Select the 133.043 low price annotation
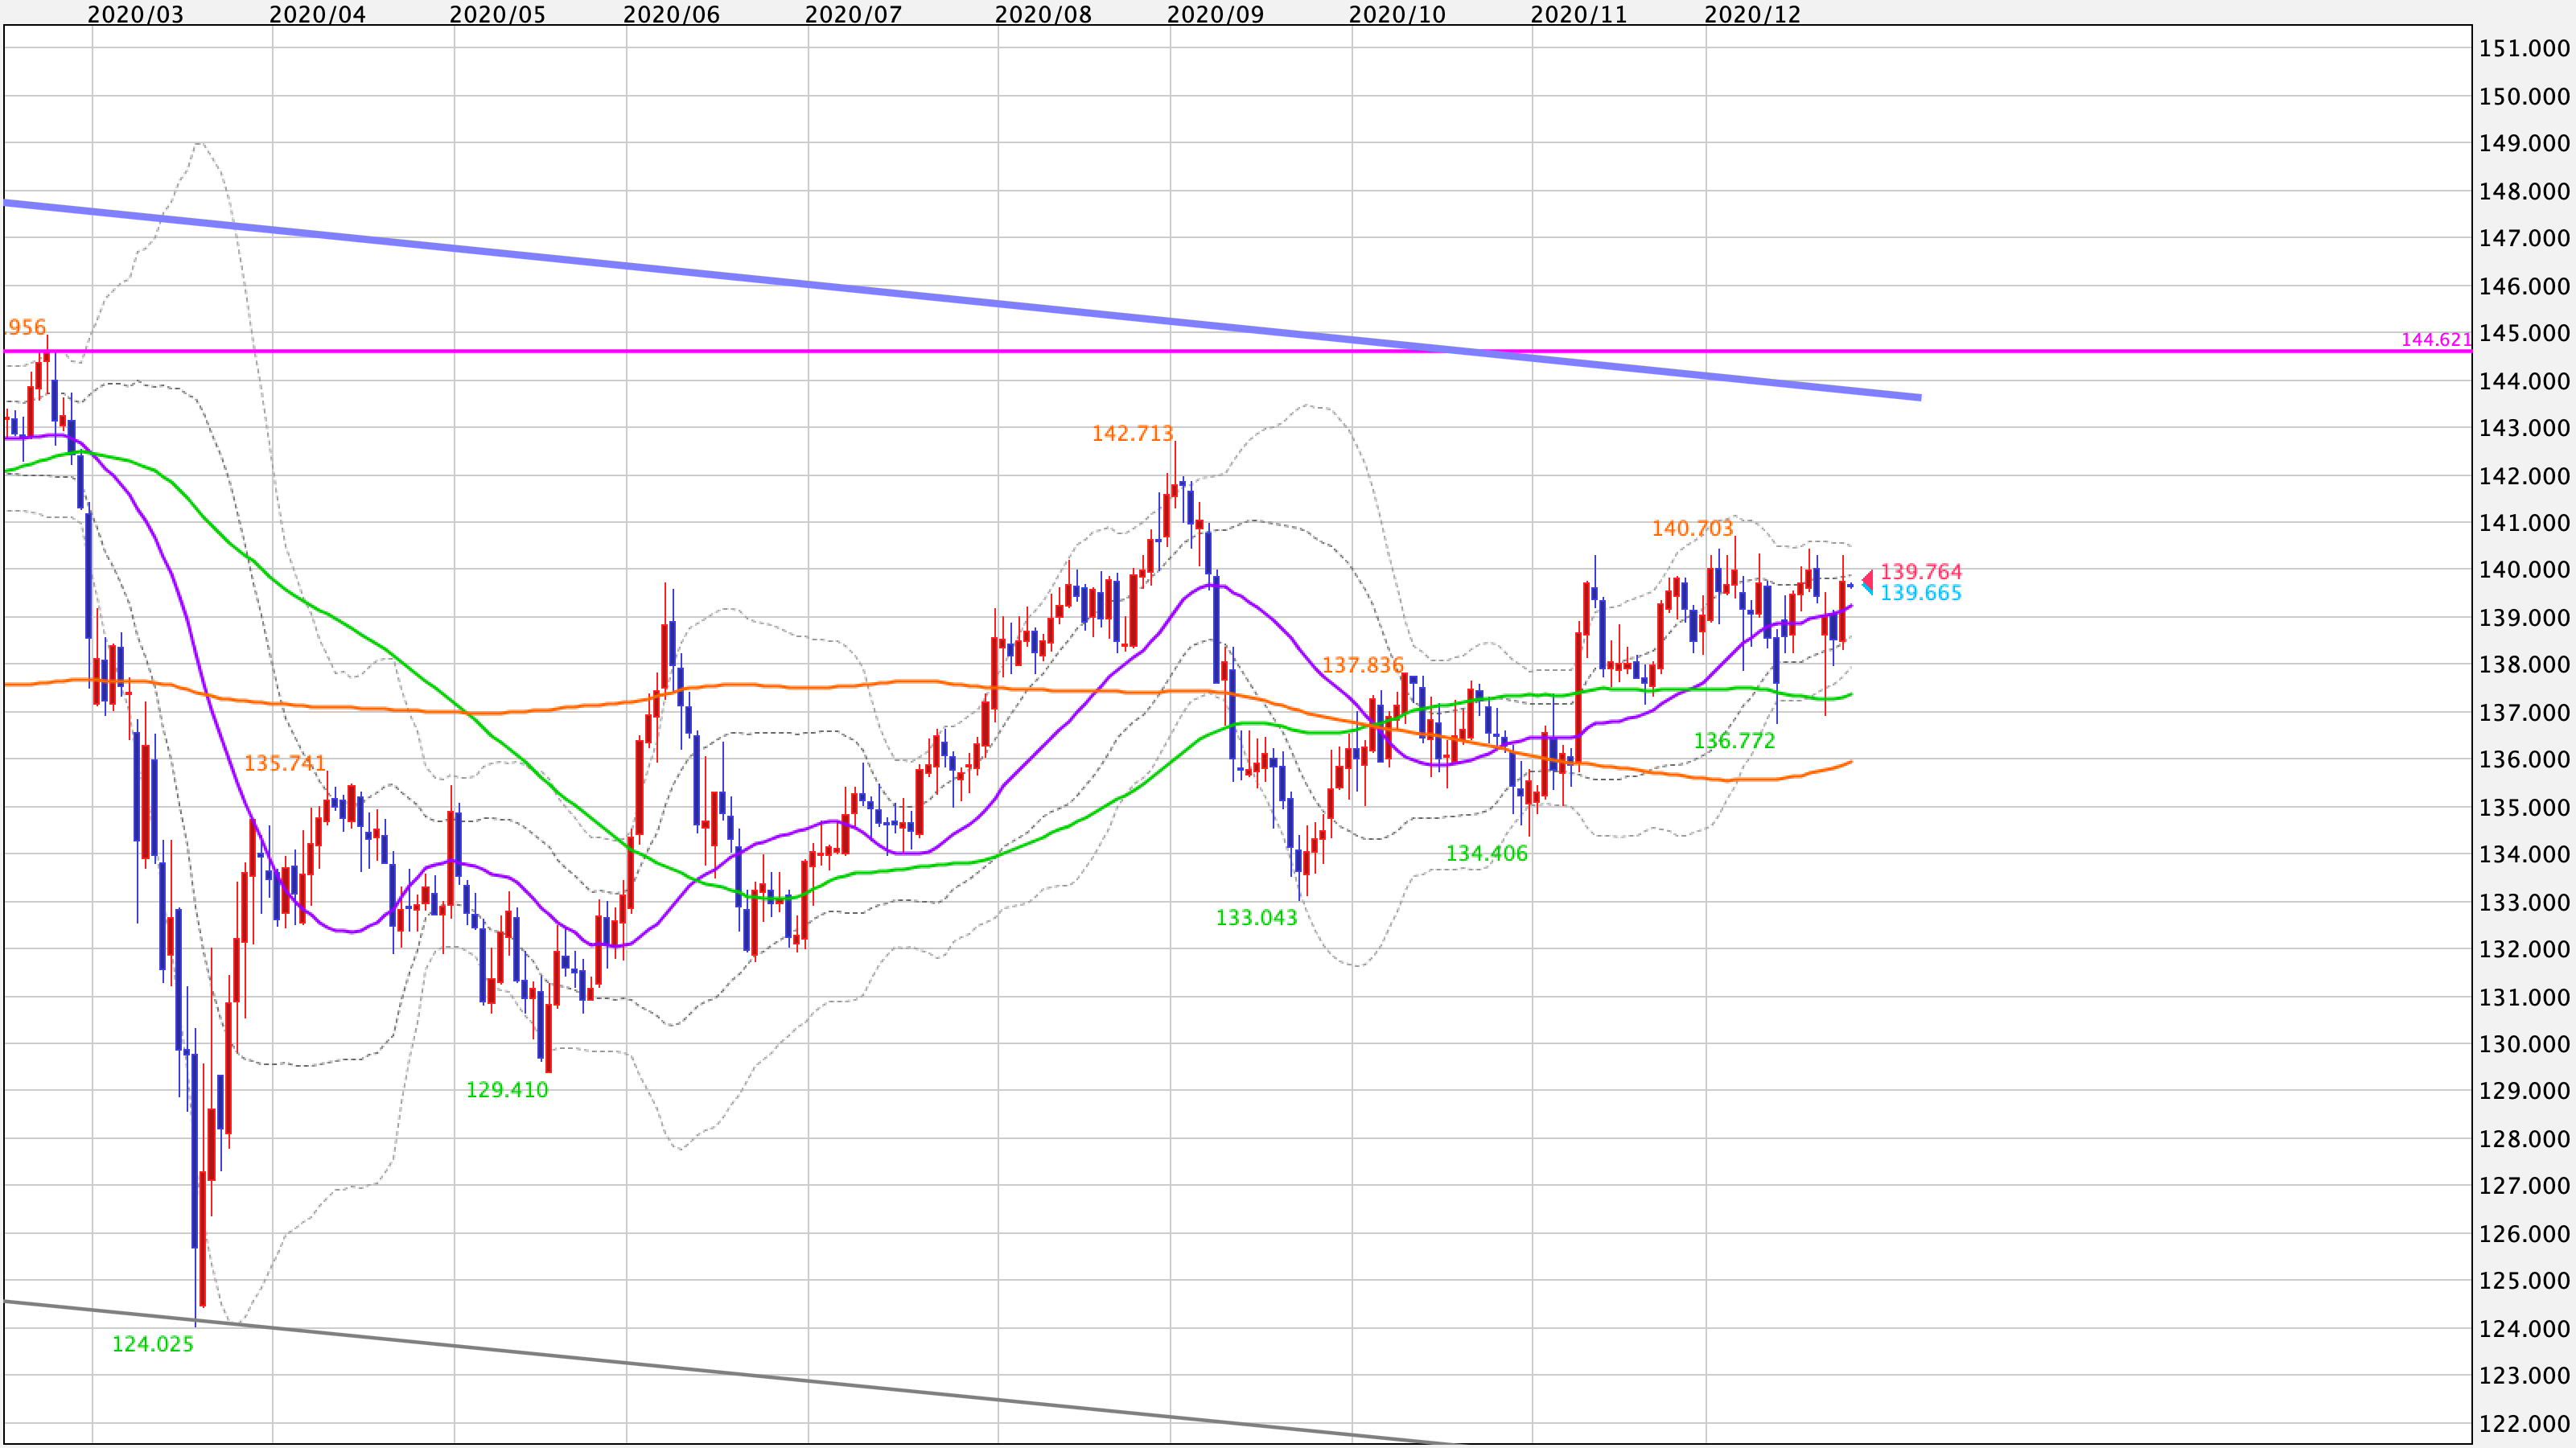The image size is (2576, 1448). pyautogui.click(x=1256, y=917)
